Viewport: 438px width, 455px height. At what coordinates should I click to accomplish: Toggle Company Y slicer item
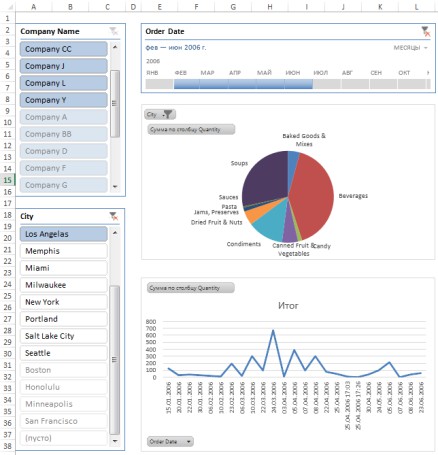coord(64,100)
